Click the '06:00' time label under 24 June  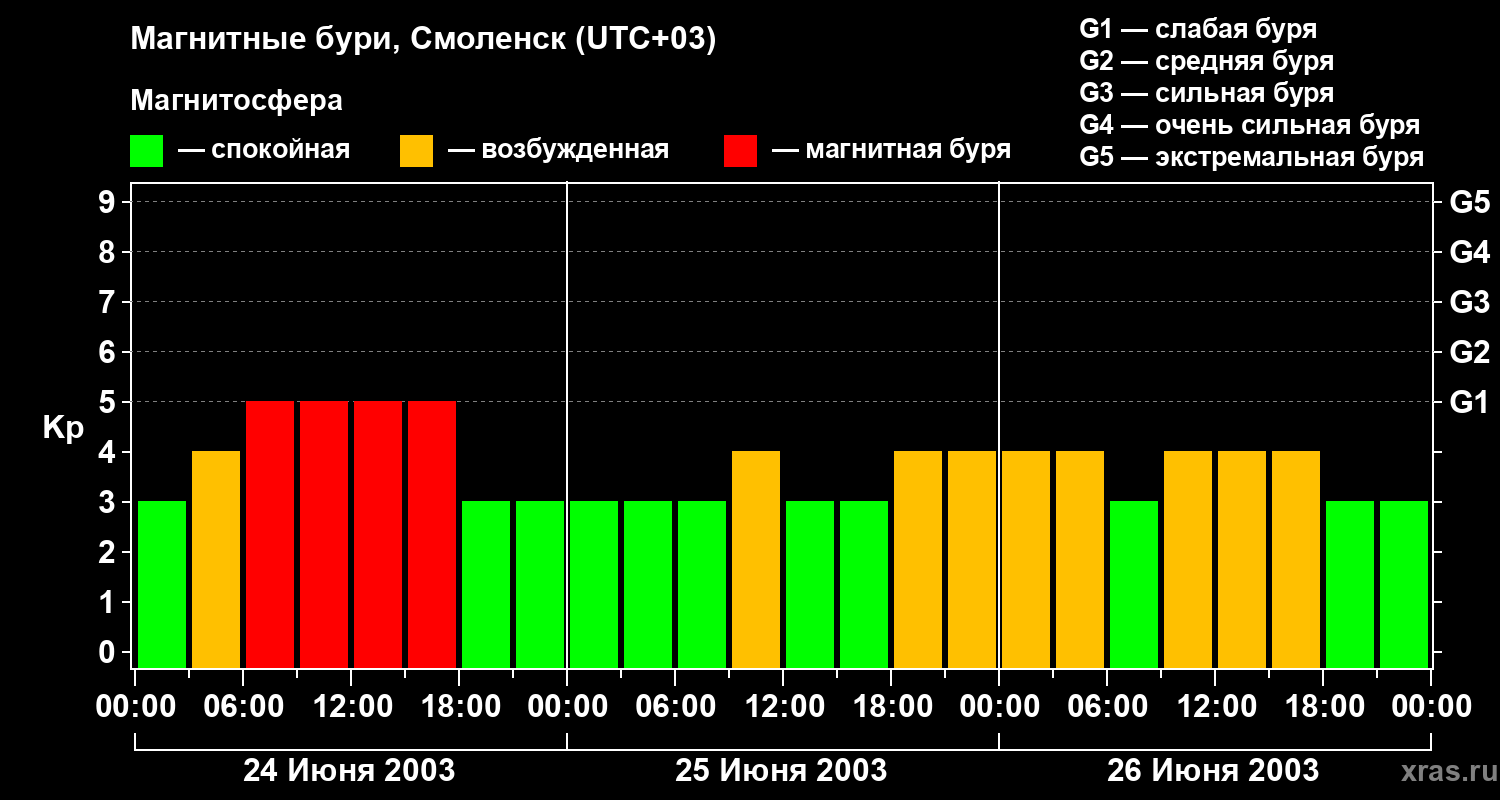click(242, 707)
